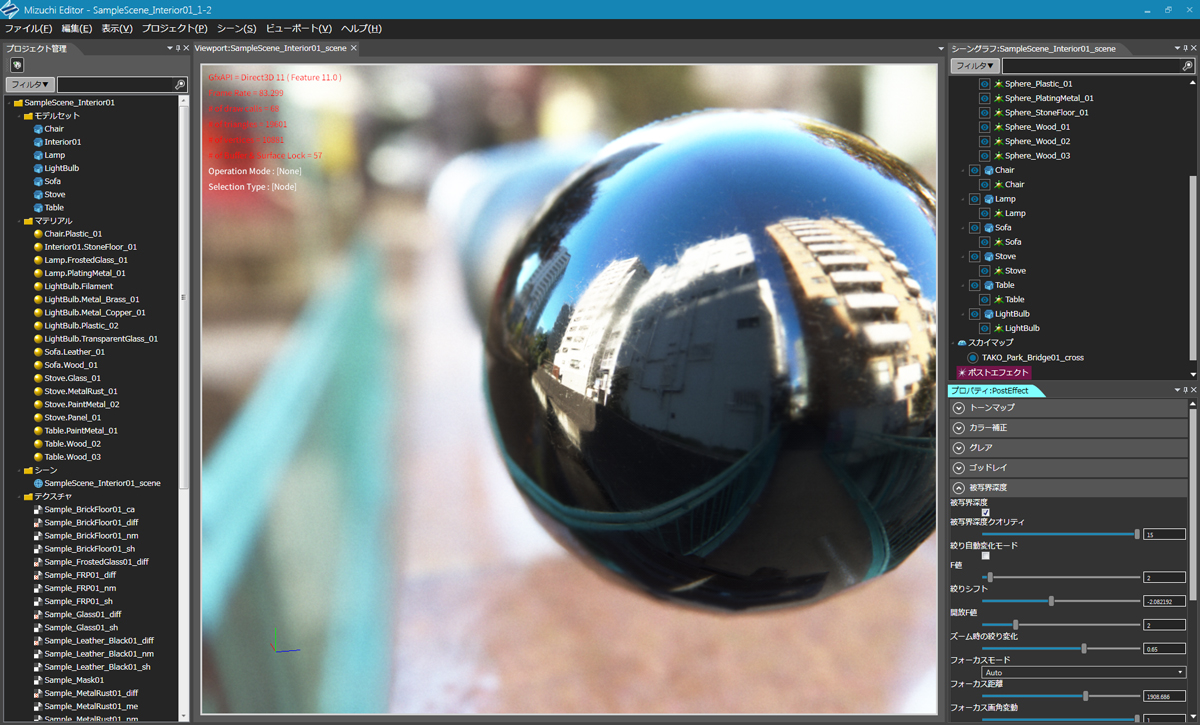Toggle visibility of Sphere_StoneFloor_01

point(985,112)
